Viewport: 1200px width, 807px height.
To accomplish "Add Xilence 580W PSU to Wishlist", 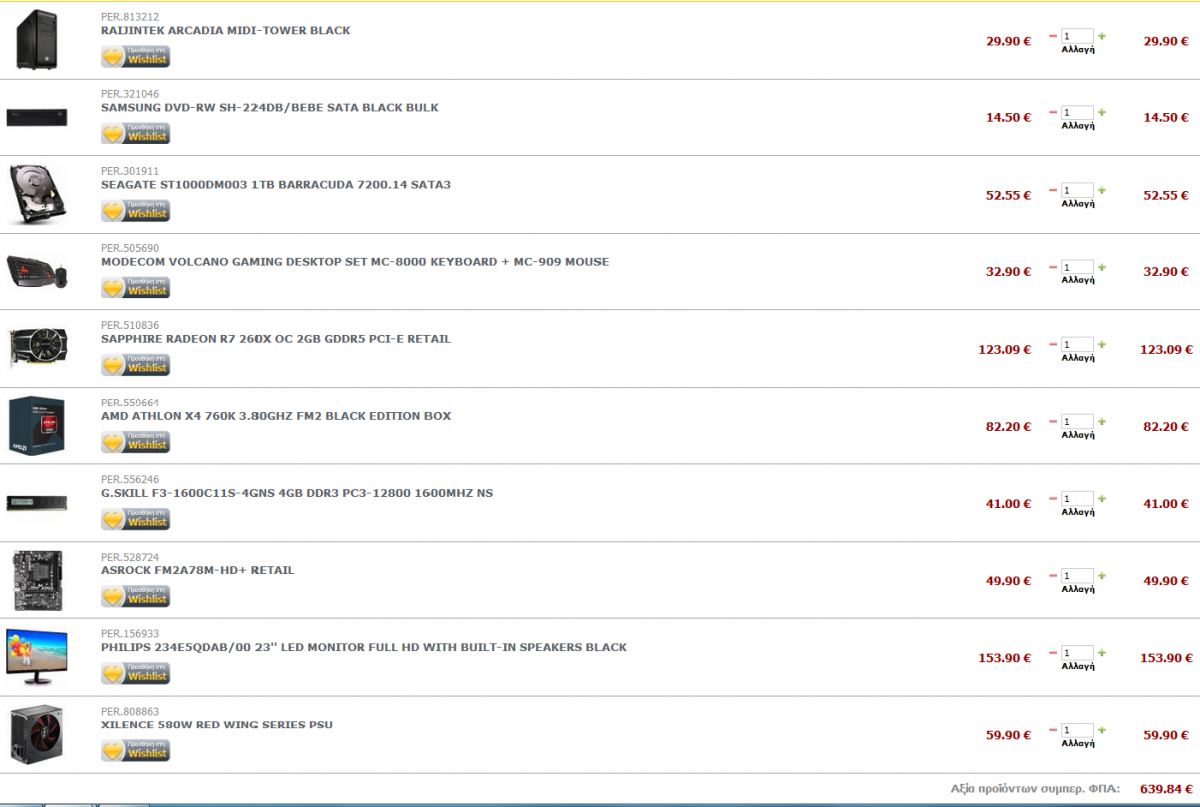I will (136, 751).
